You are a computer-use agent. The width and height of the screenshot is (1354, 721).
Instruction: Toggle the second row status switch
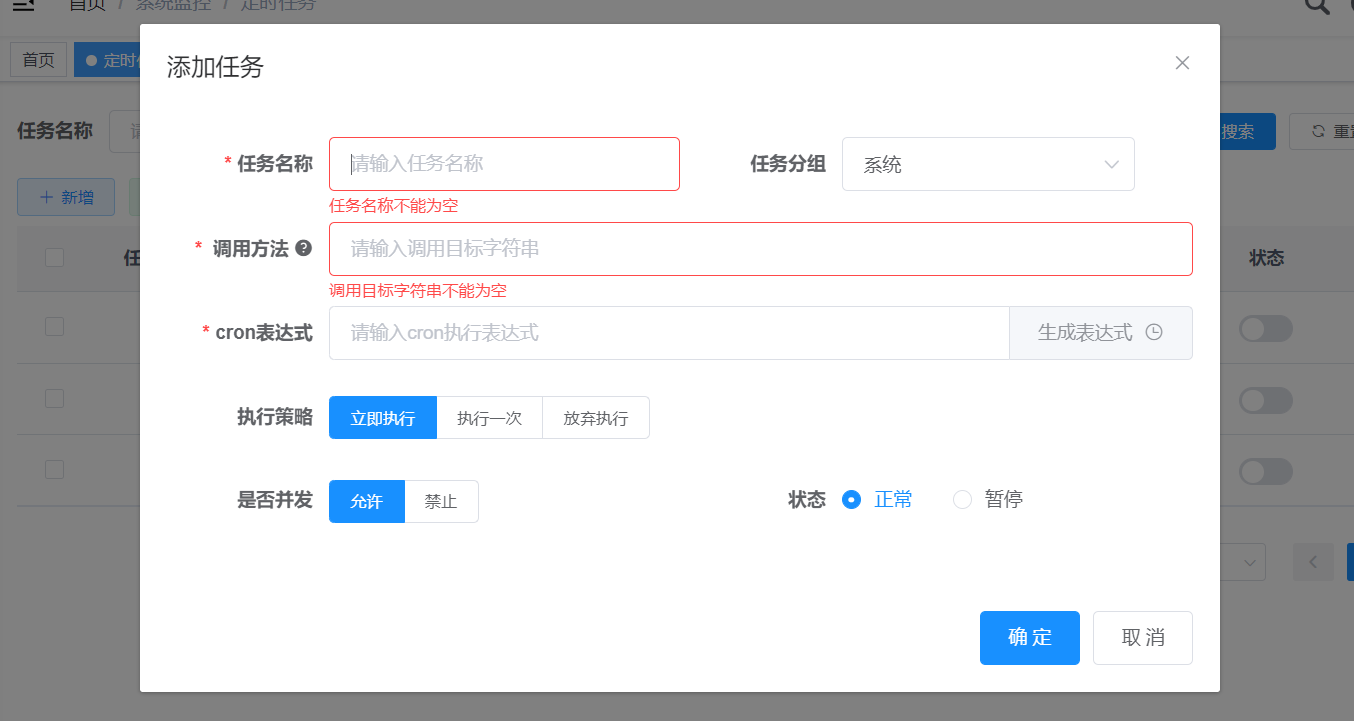1266,401
